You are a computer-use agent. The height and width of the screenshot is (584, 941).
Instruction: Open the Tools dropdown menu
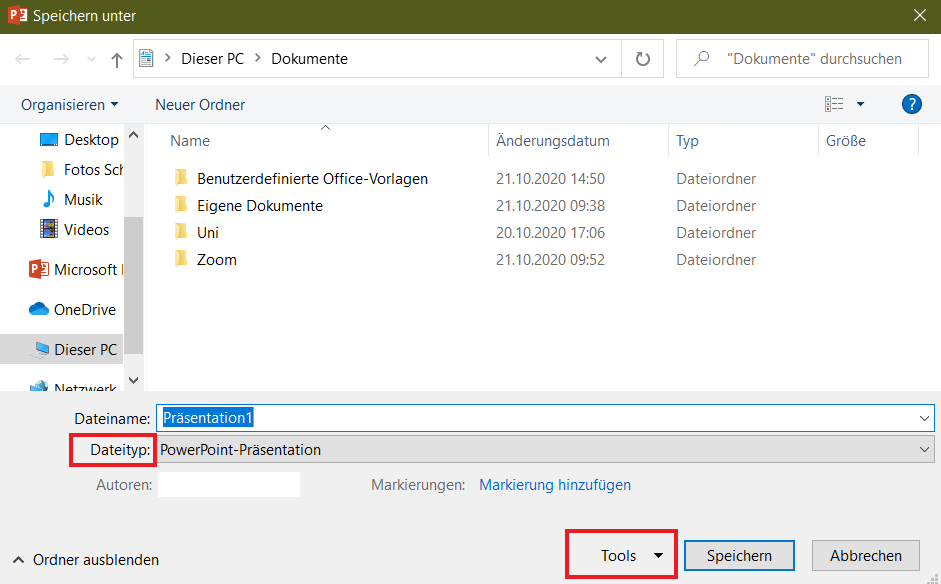[631, 556]
